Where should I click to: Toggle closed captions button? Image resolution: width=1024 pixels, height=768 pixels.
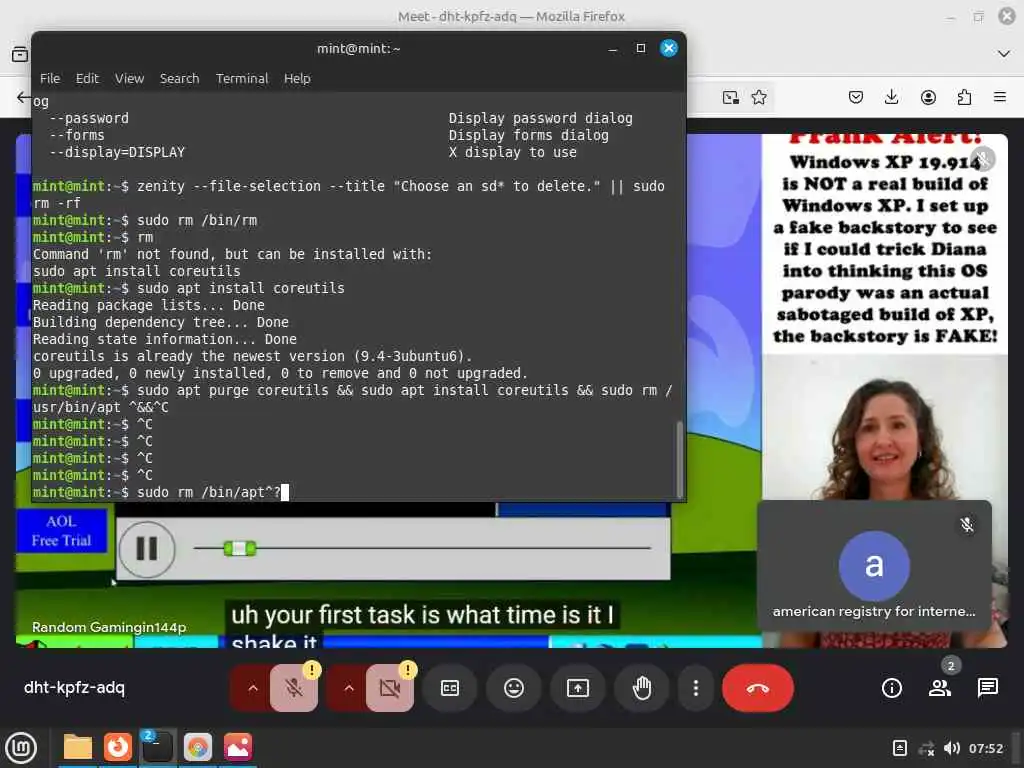pos(450,688)
